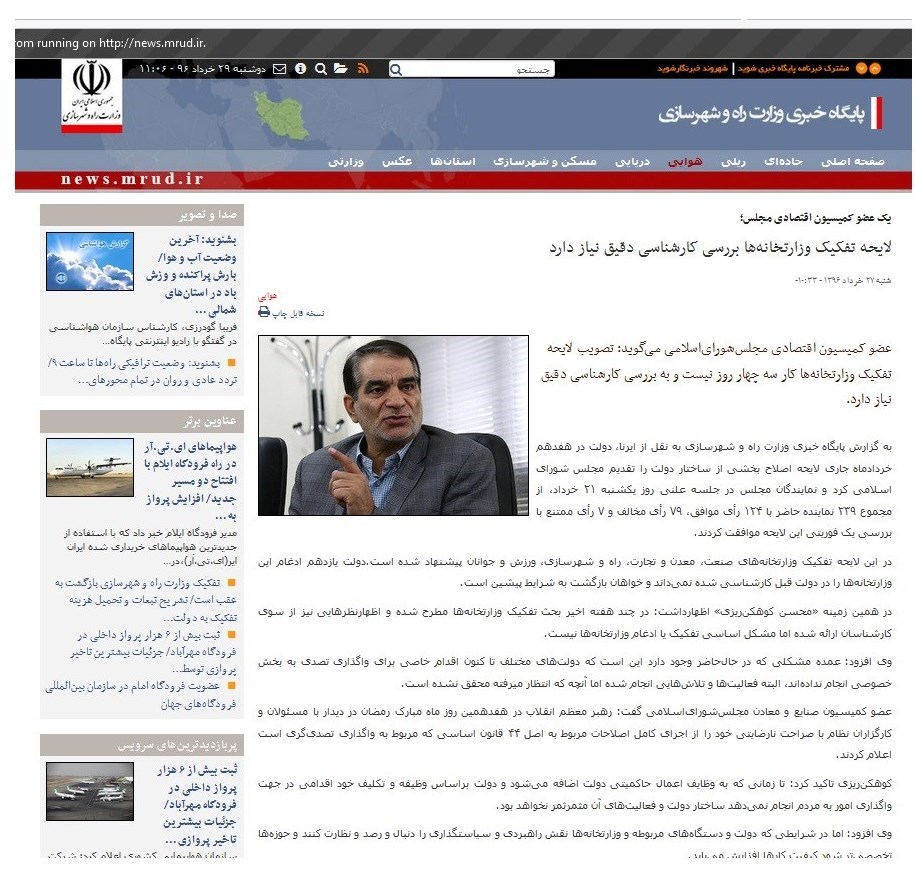Open the weather report thumbnail image
This screenshot has height=873, width=915.
point(89,261)
